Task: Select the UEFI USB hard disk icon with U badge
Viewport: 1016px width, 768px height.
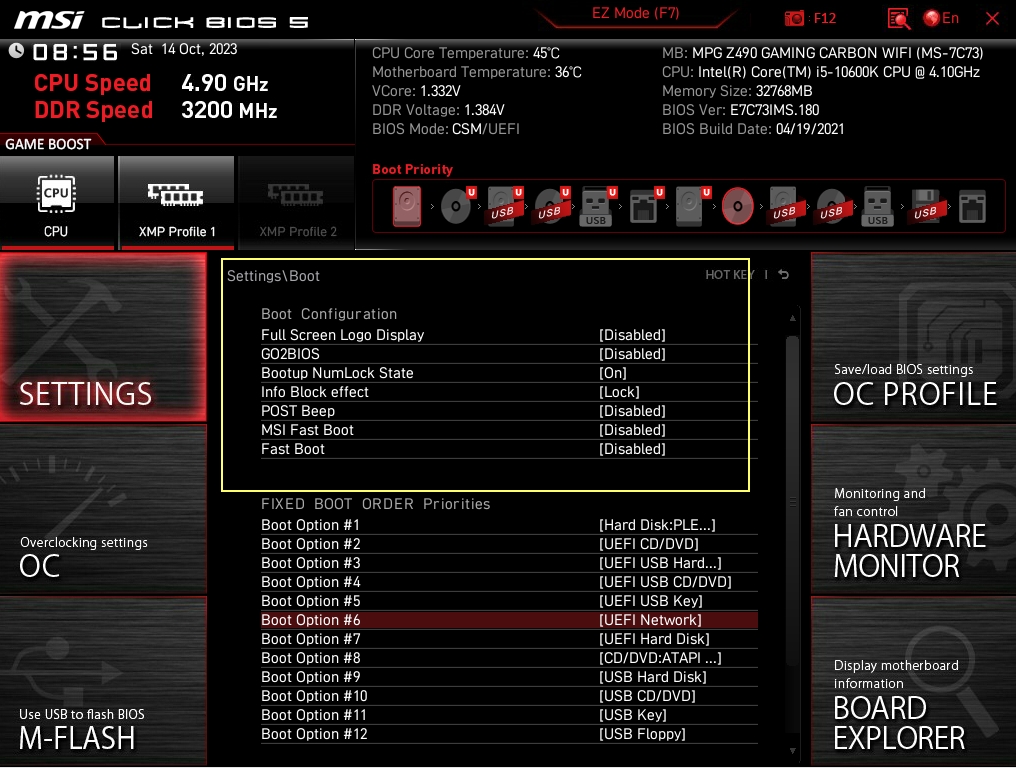Action: 504,207
